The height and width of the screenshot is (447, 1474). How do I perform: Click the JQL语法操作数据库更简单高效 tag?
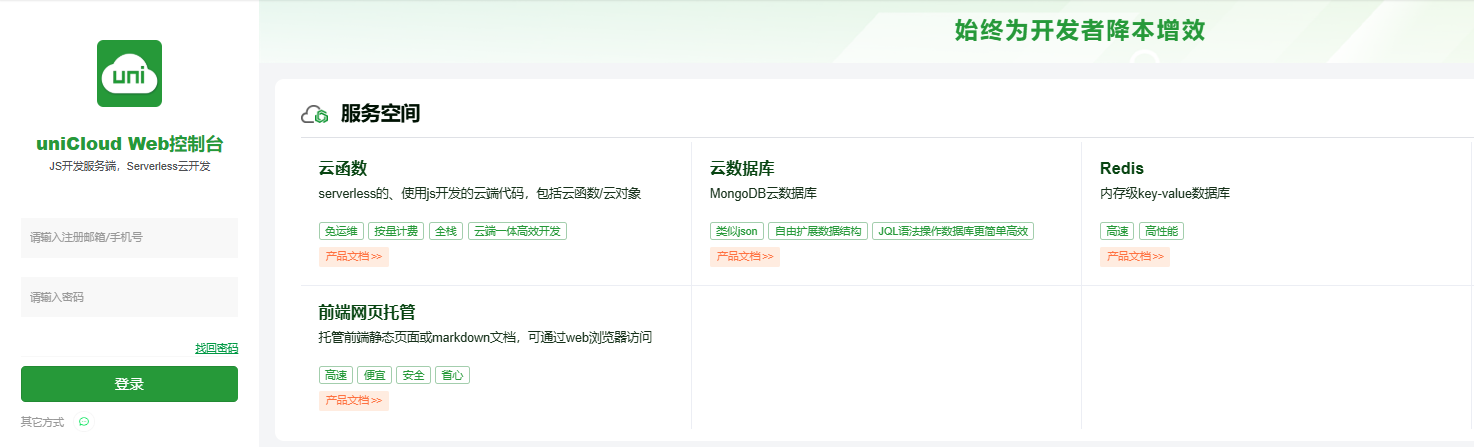(953, 231)
